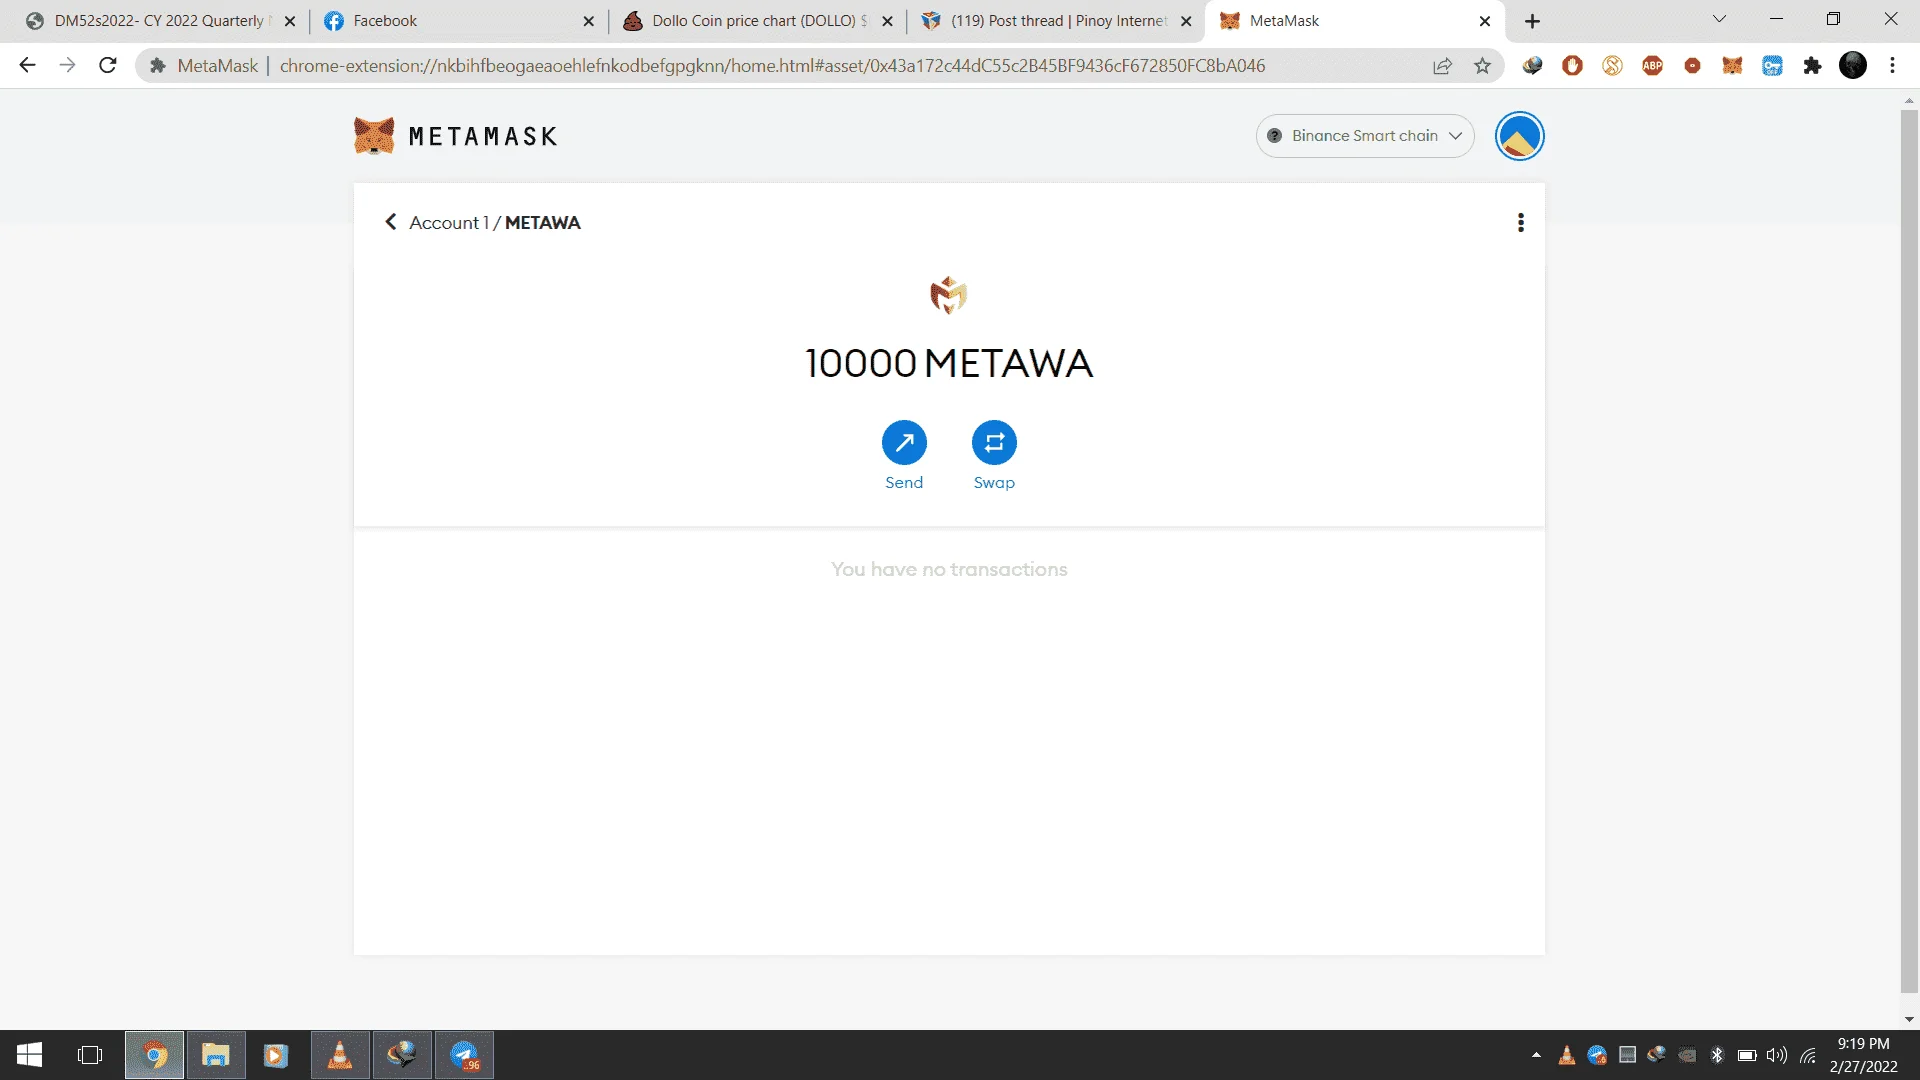Viewport: 1920px width, 1080px height.
Task: Open the Chrome profile avatar
Action: [x=1853, y=65]
